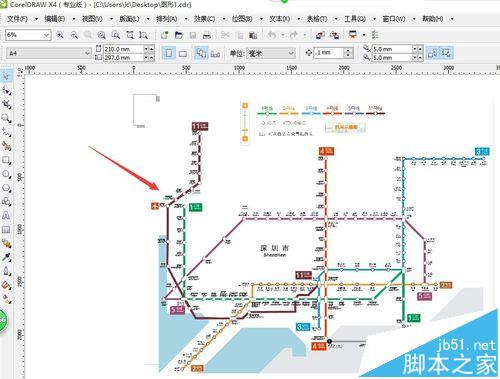This screenshot has width=500, height=379.
Task: Click the page height field 297.0 mm
Action: click(x=123, y=58)
